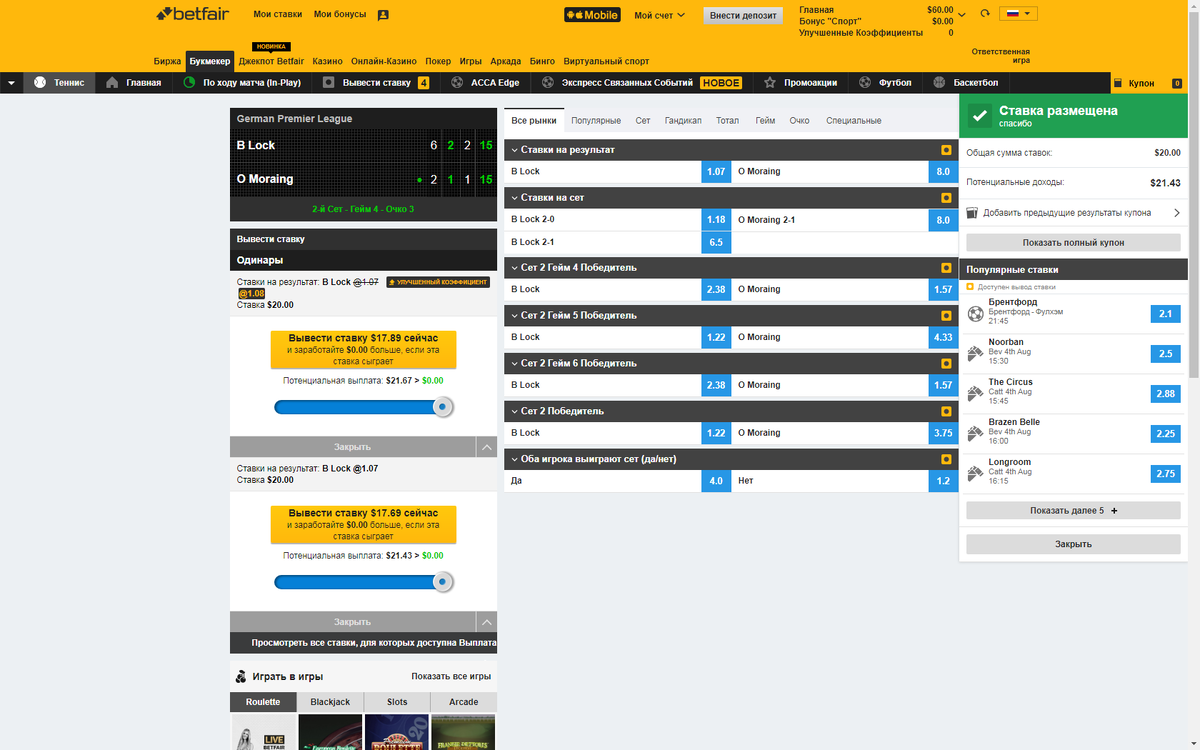Click cash out icon on Ставки на результат
The height and width of the screenshot is (750, 1200).
946,150
